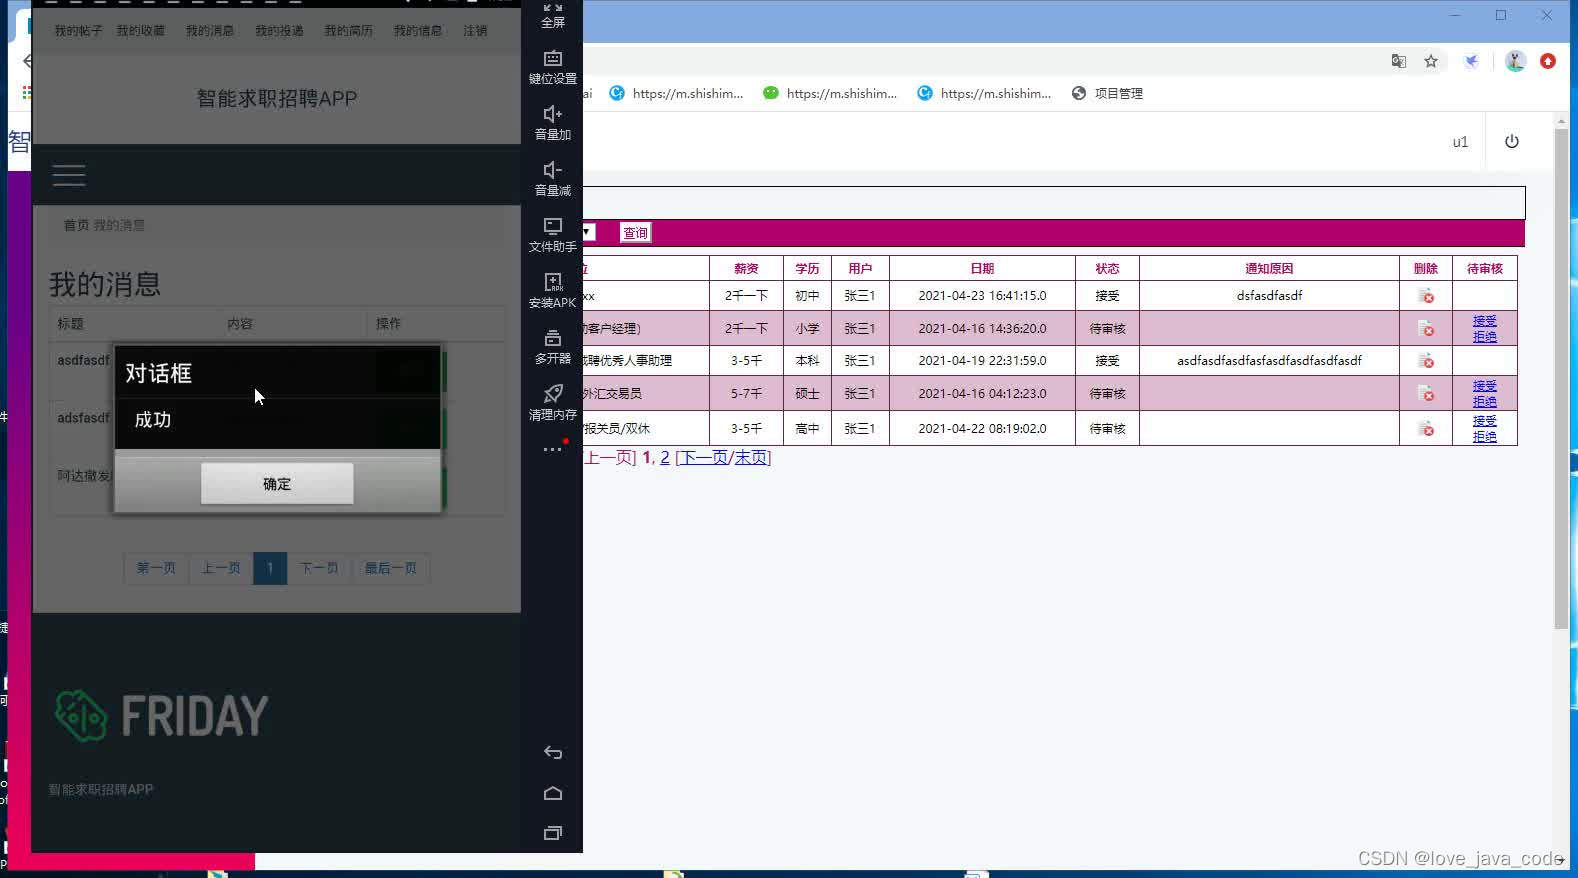Open 文件助手 in emulator sidebar

(x=553, y=235)
